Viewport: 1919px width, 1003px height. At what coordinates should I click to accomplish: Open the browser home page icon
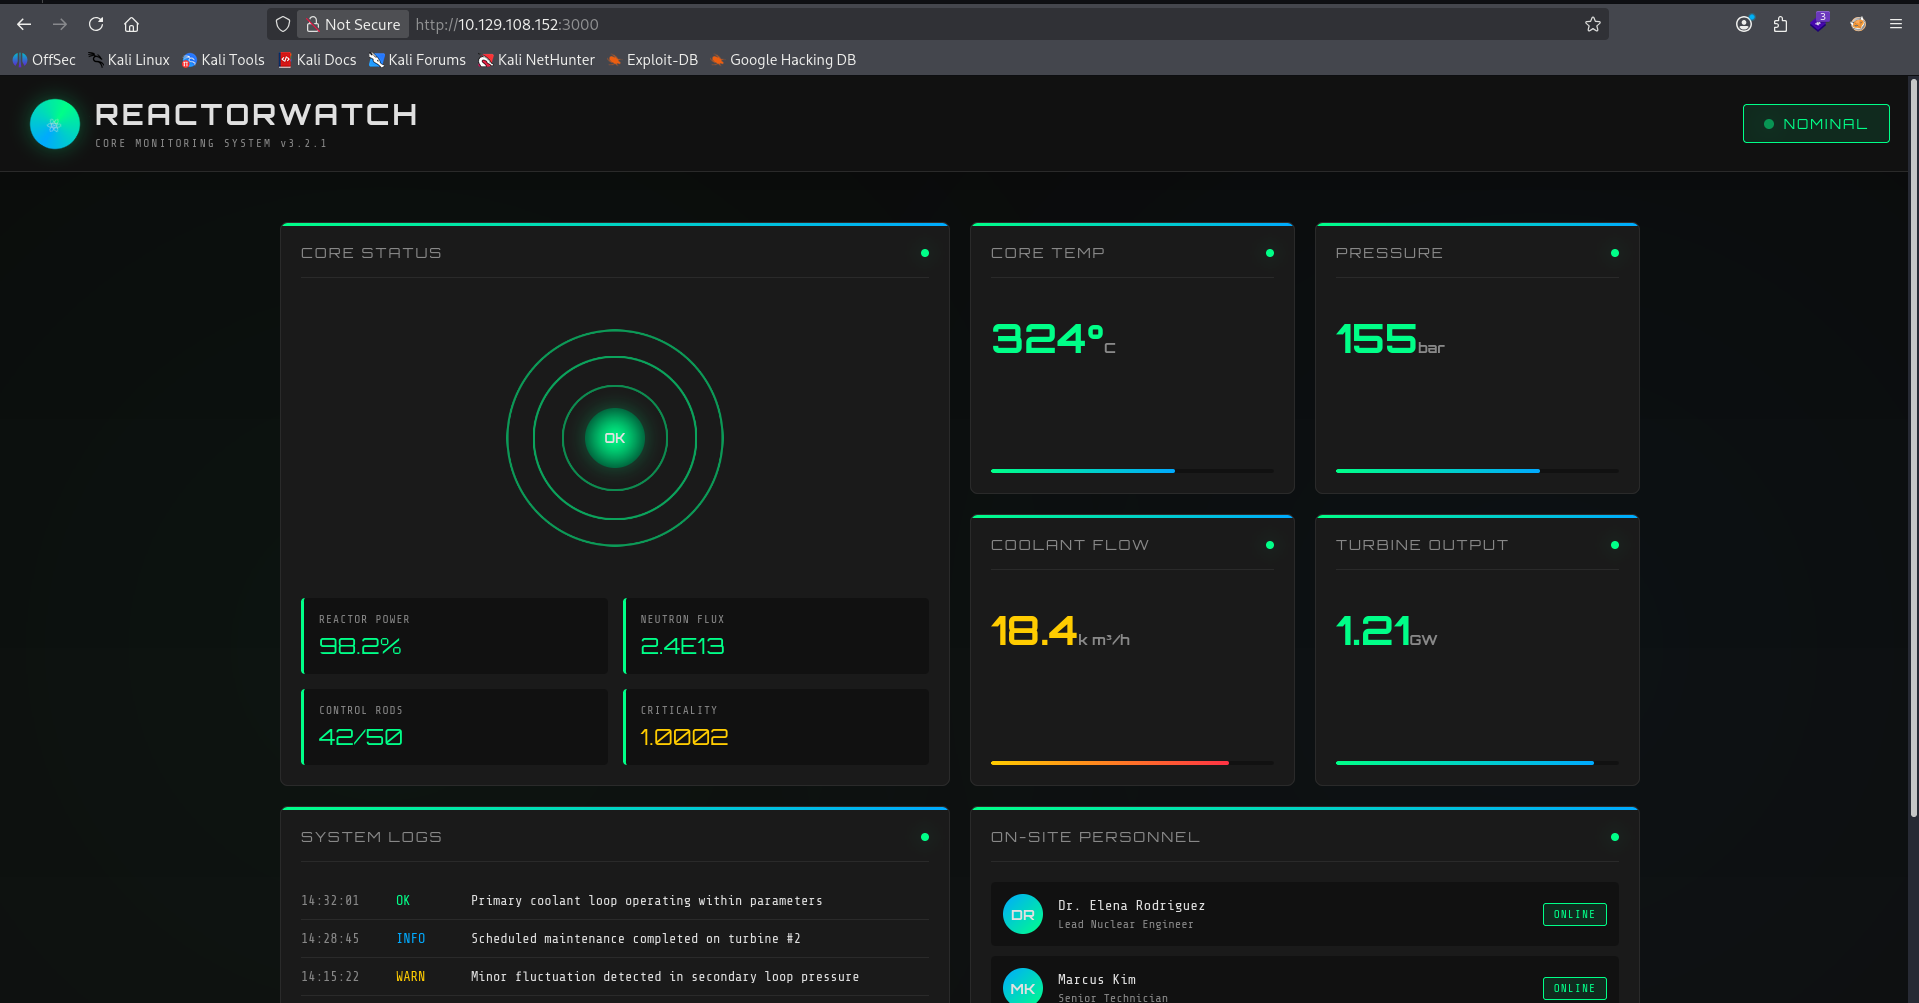(131, 24)
